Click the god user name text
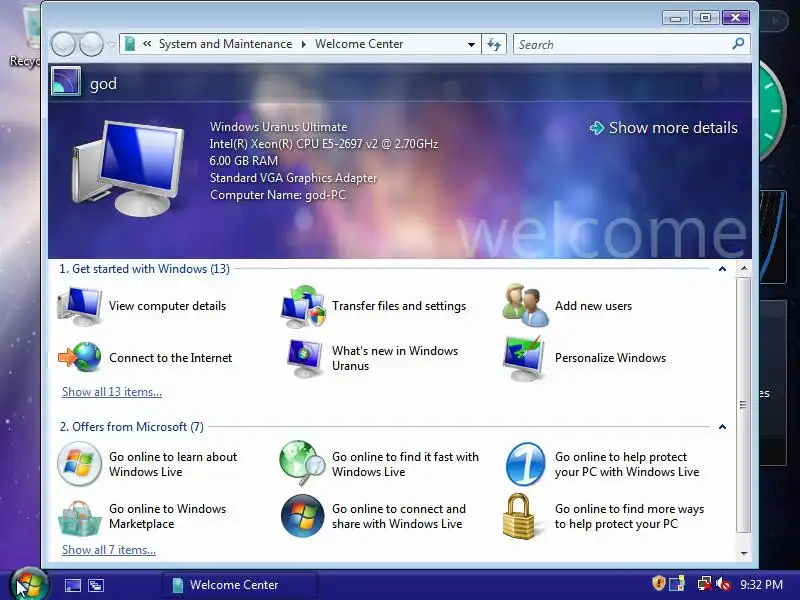Image resolution: width=800 pixels, height=600 pixels. [x=103, y=84]
